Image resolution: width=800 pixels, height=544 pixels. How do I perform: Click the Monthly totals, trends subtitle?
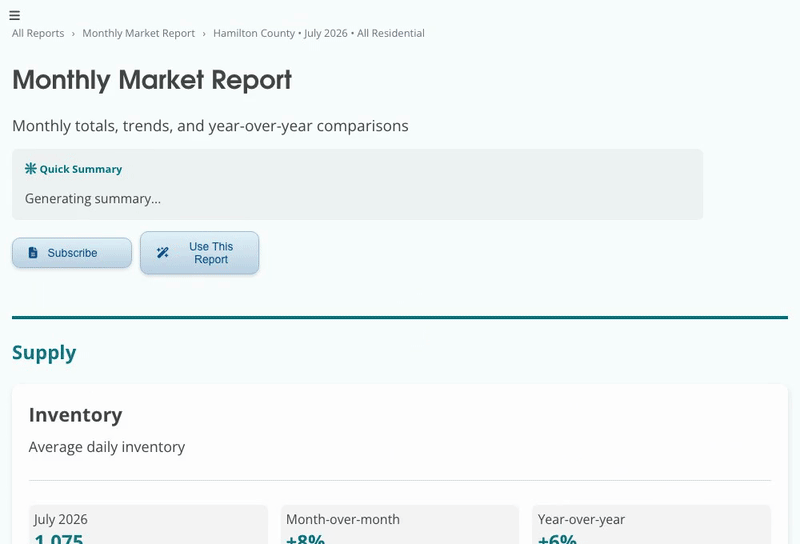210,126
